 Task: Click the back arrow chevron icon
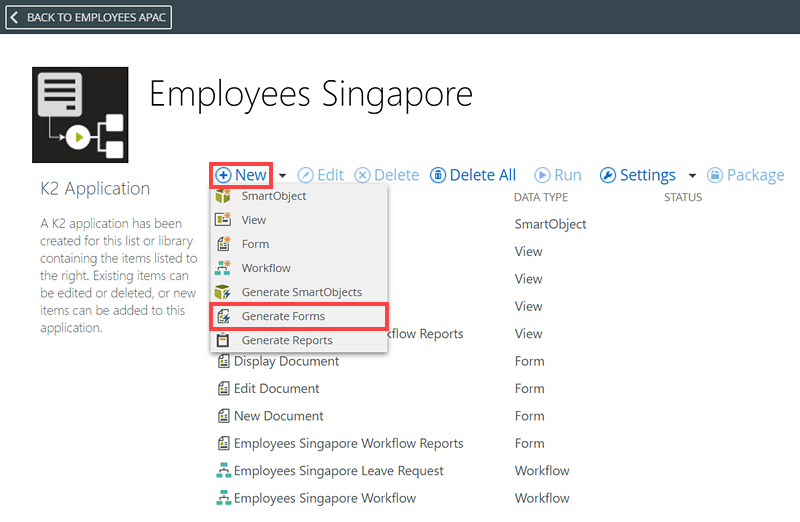pyautogui.click(x=14, y=17)
